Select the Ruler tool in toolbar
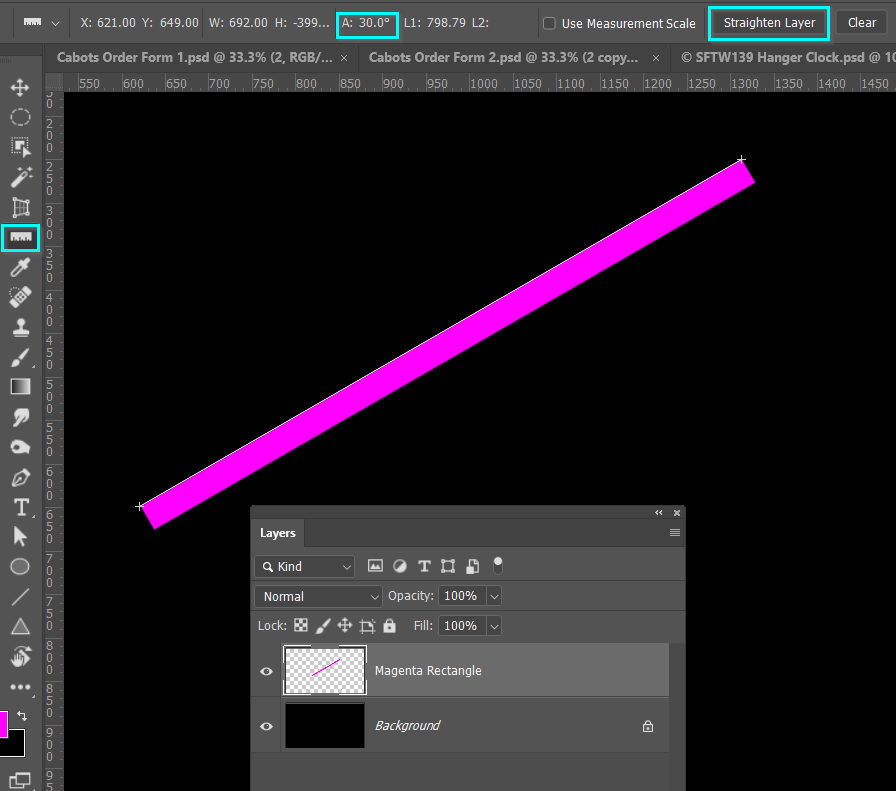Image resolution: width=896 pixels, height=791 pixels. [x=21, y=237]
